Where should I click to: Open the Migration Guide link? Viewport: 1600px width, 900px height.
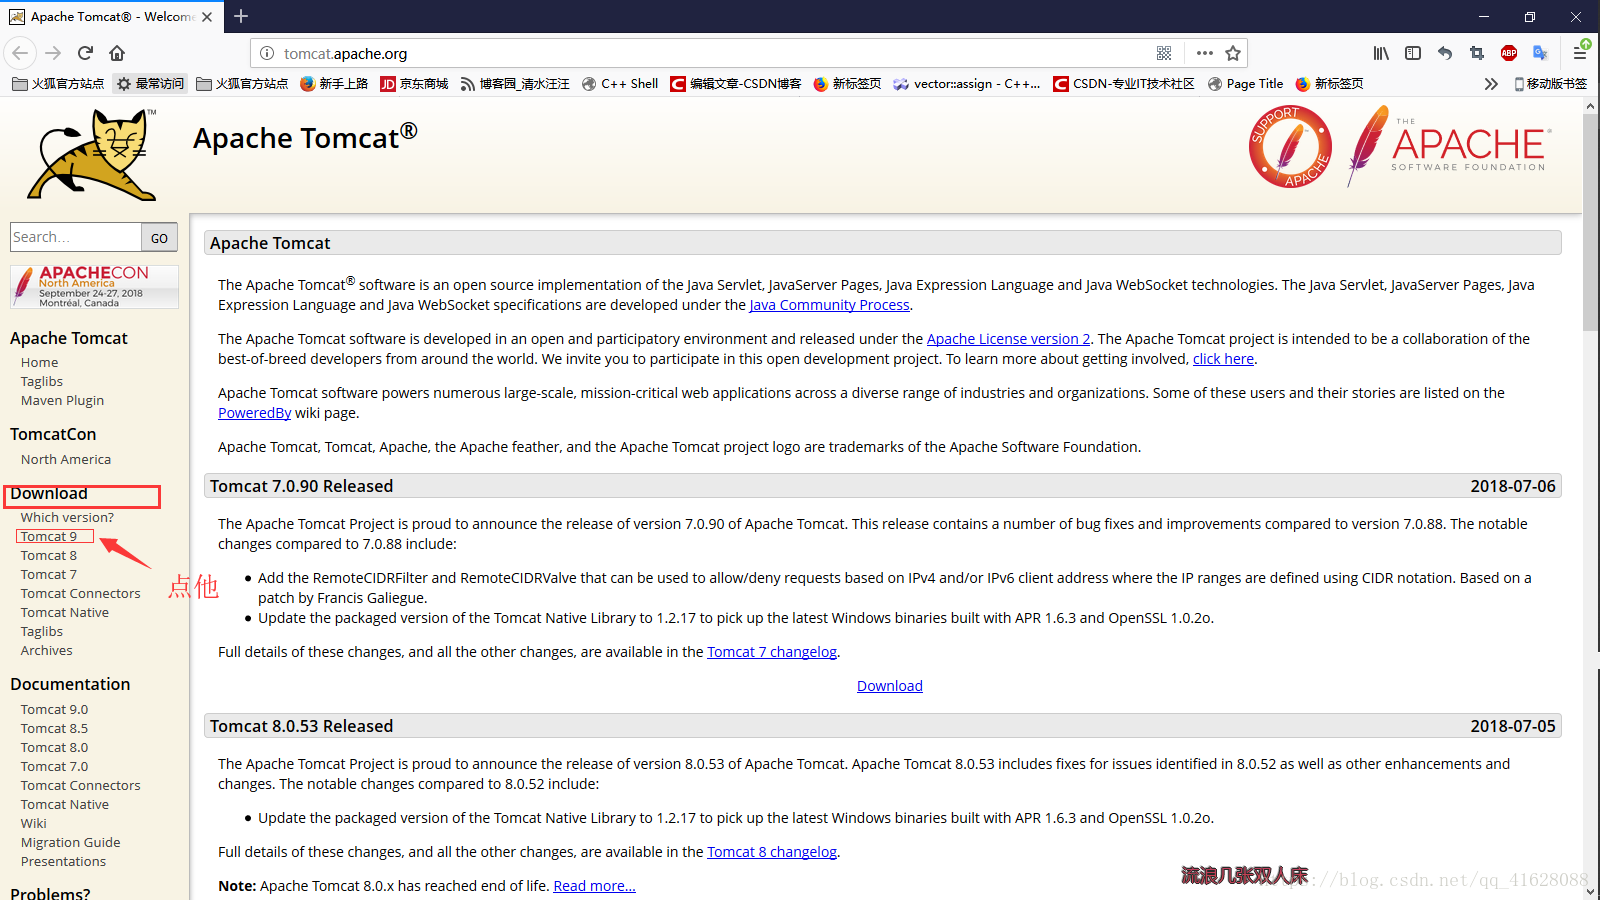pos(71,842)
